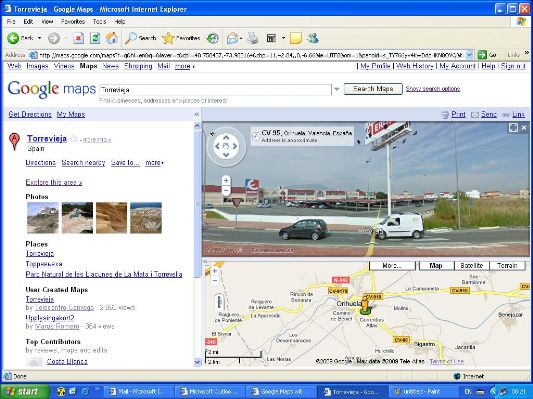Viewport: 533px width, 399px height.
Task: Star Torrevieja as a saved place
Action: pos(73,139)
